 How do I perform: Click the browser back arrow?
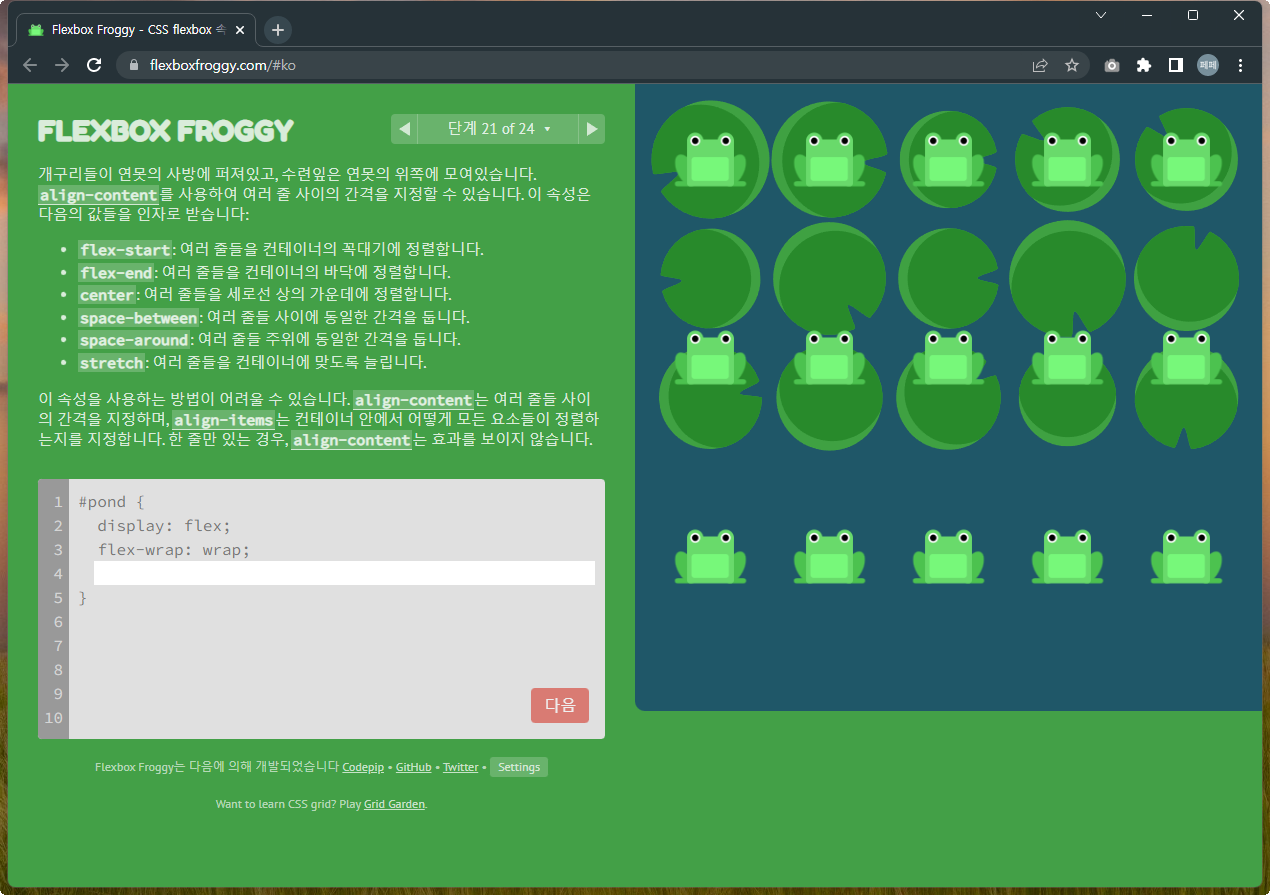(30, 65)
